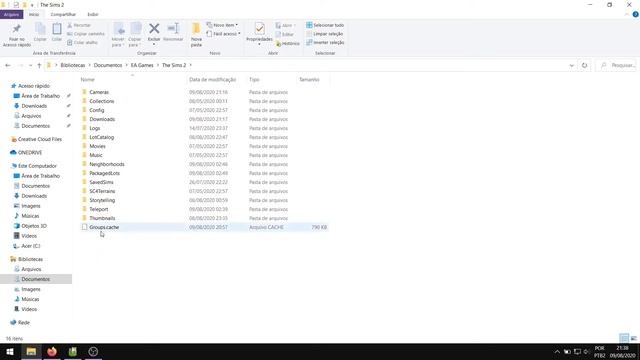The image size is (640, 360).
Task: Open Histórico from the ribbon
Action: coord(288,43)
